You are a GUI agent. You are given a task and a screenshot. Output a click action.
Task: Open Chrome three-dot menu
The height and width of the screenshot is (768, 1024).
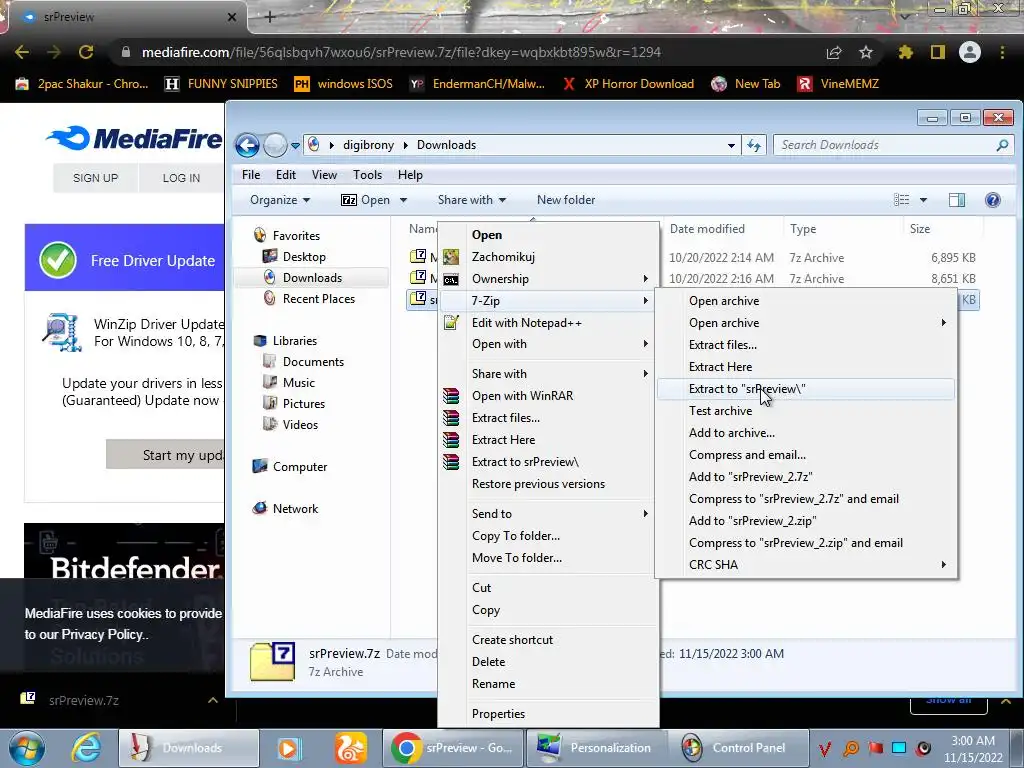[1002, 52]
